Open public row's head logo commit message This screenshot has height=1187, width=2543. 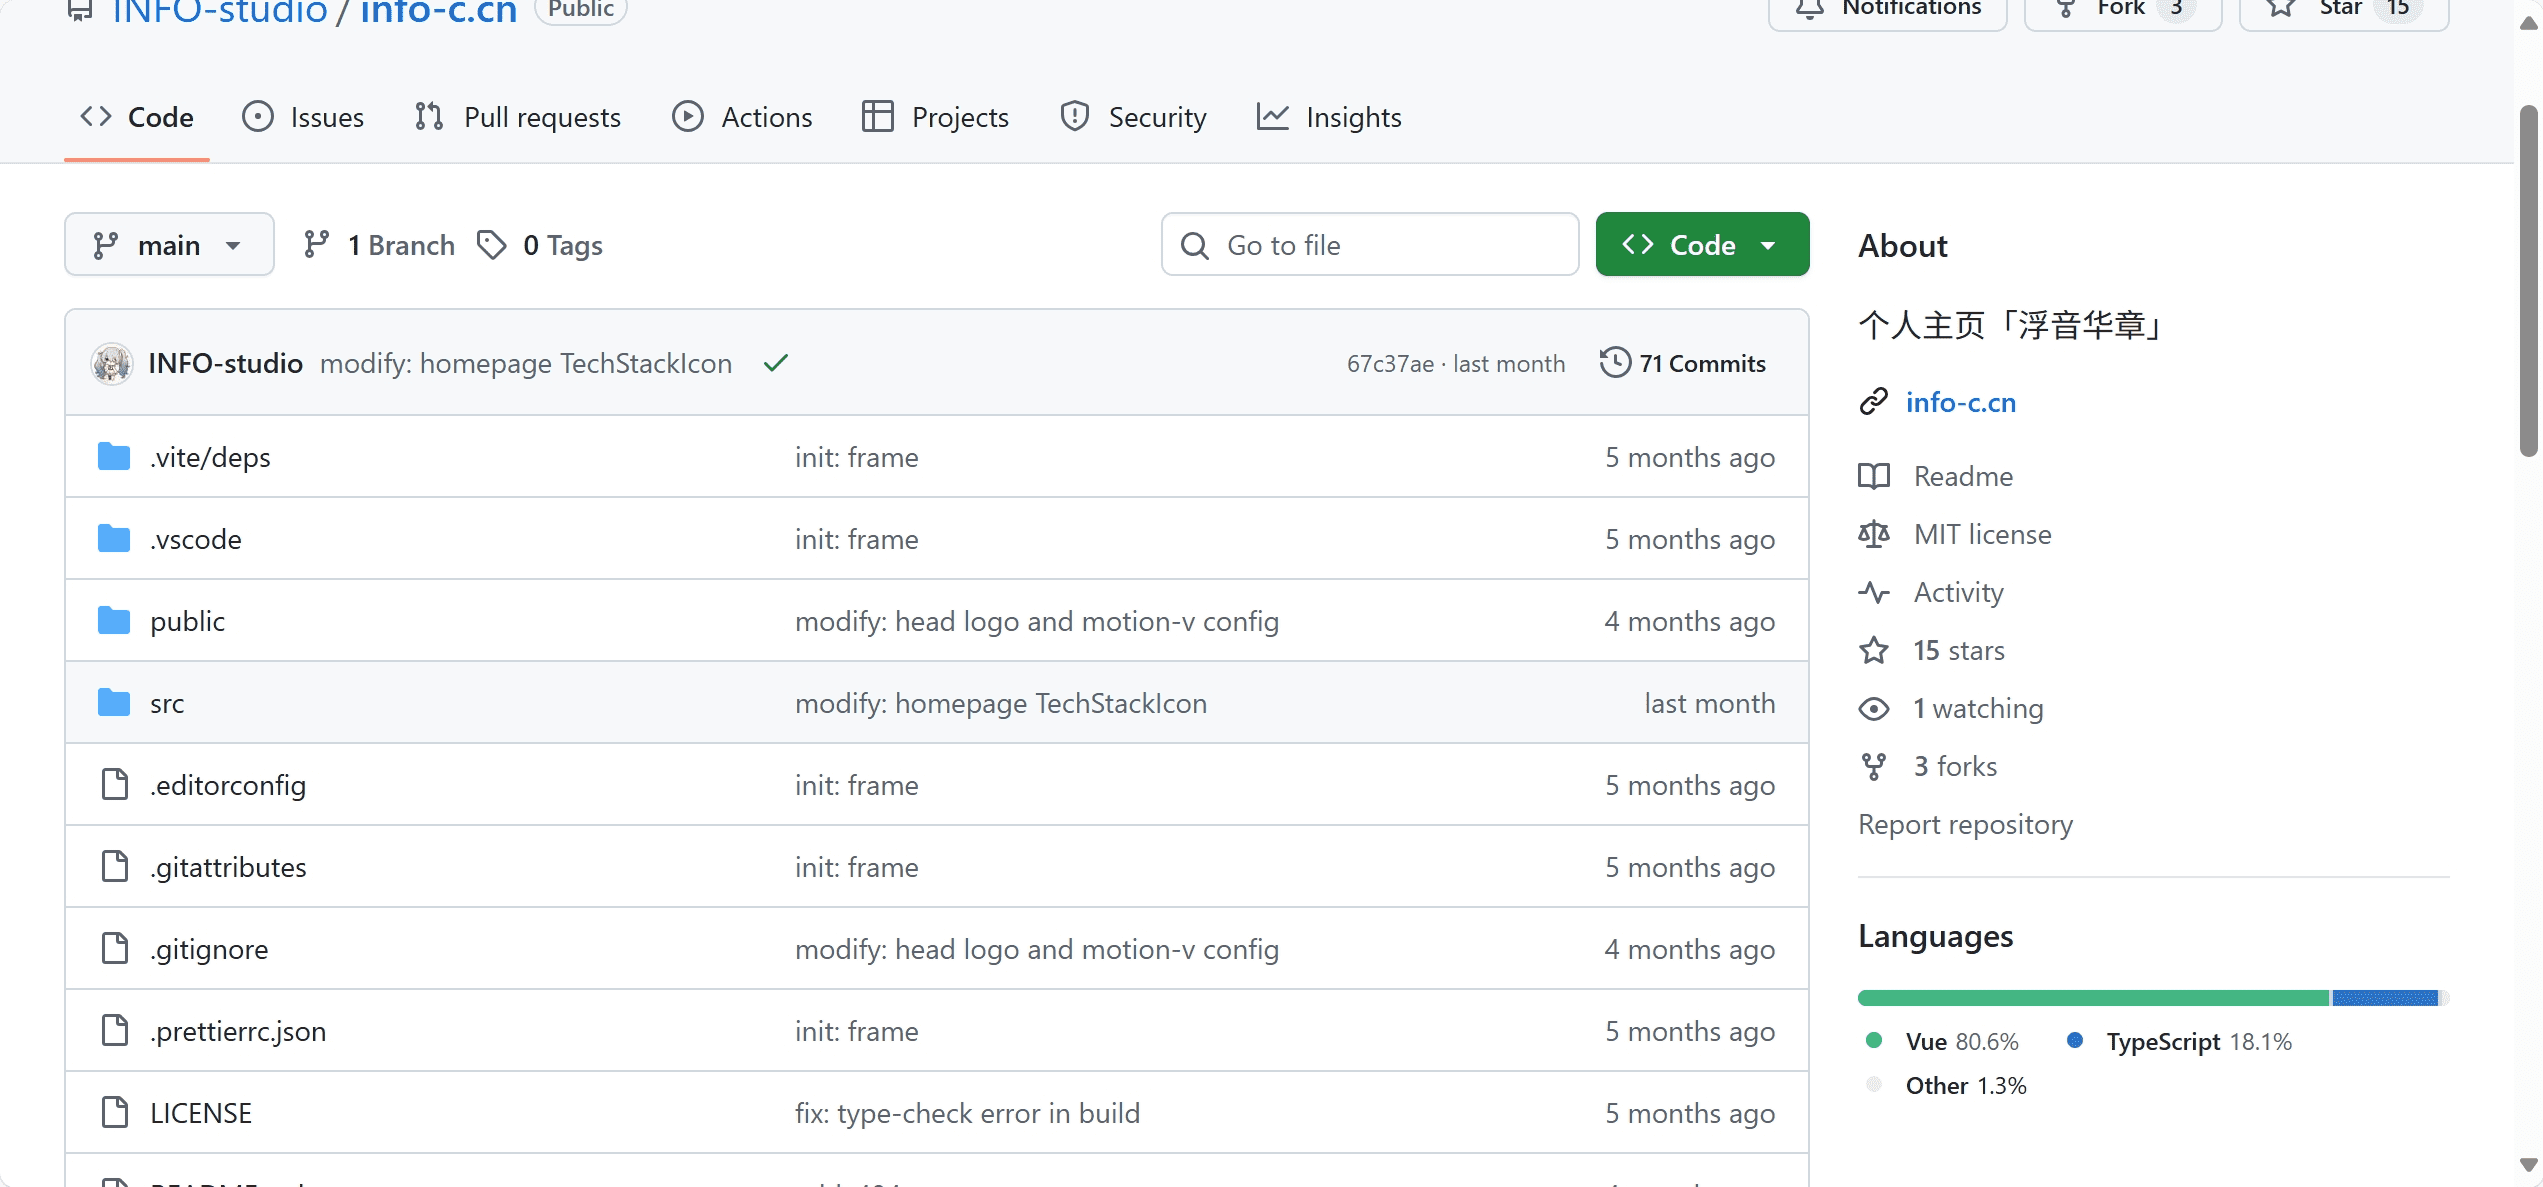click(1037, 621)
